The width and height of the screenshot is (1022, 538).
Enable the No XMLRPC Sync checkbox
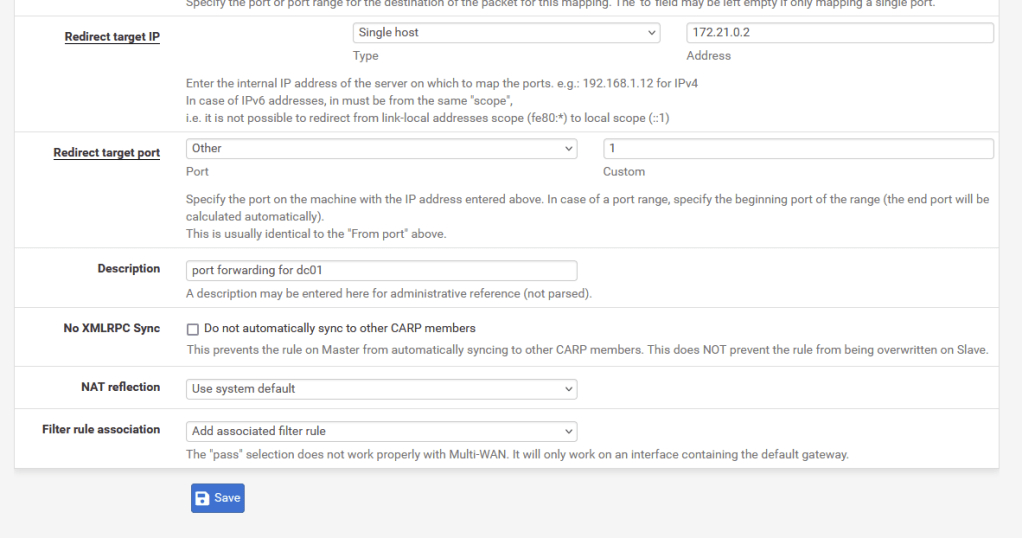click(x=193, y=329)
